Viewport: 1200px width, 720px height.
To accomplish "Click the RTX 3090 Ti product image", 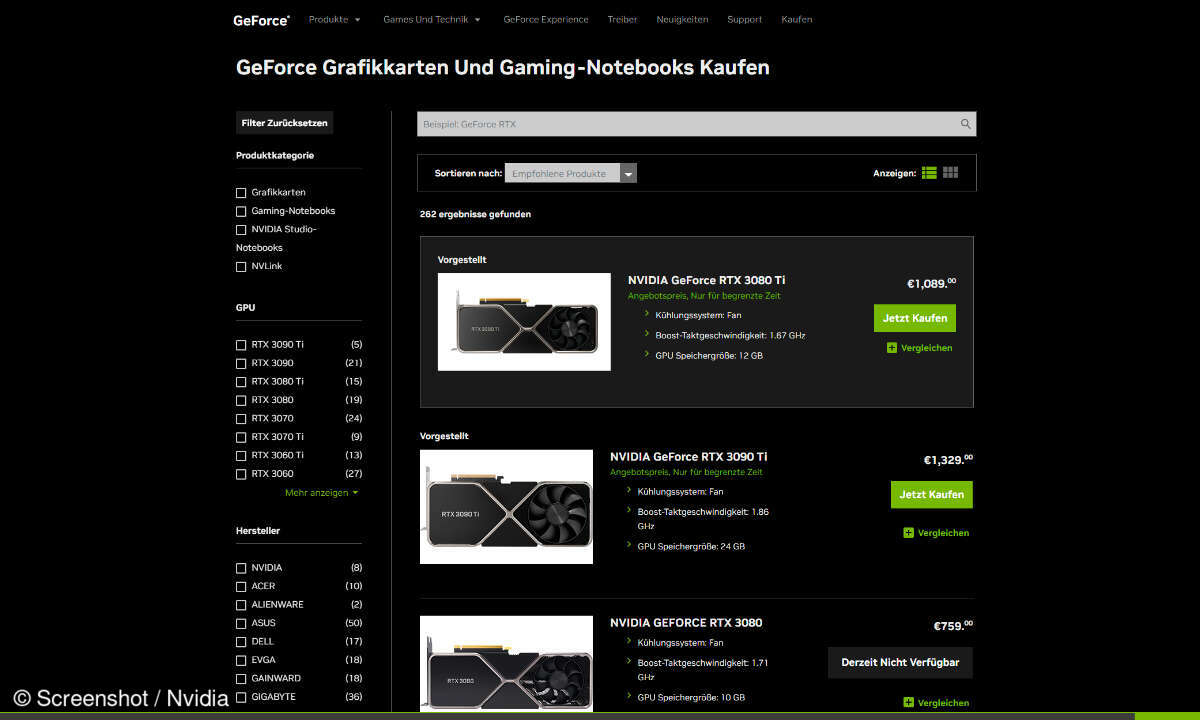I will [x=506, y=507].
